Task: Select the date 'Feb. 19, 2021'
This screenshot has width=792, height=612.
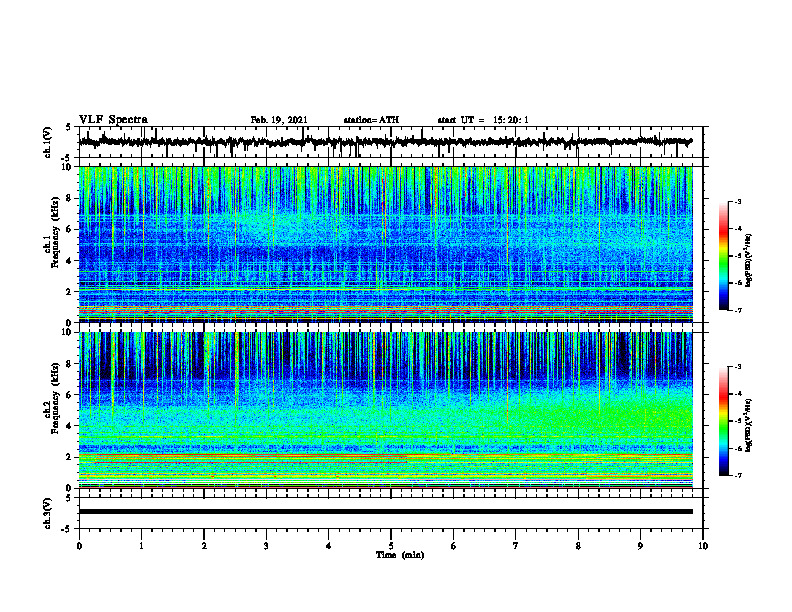Action: click(279, 120)
